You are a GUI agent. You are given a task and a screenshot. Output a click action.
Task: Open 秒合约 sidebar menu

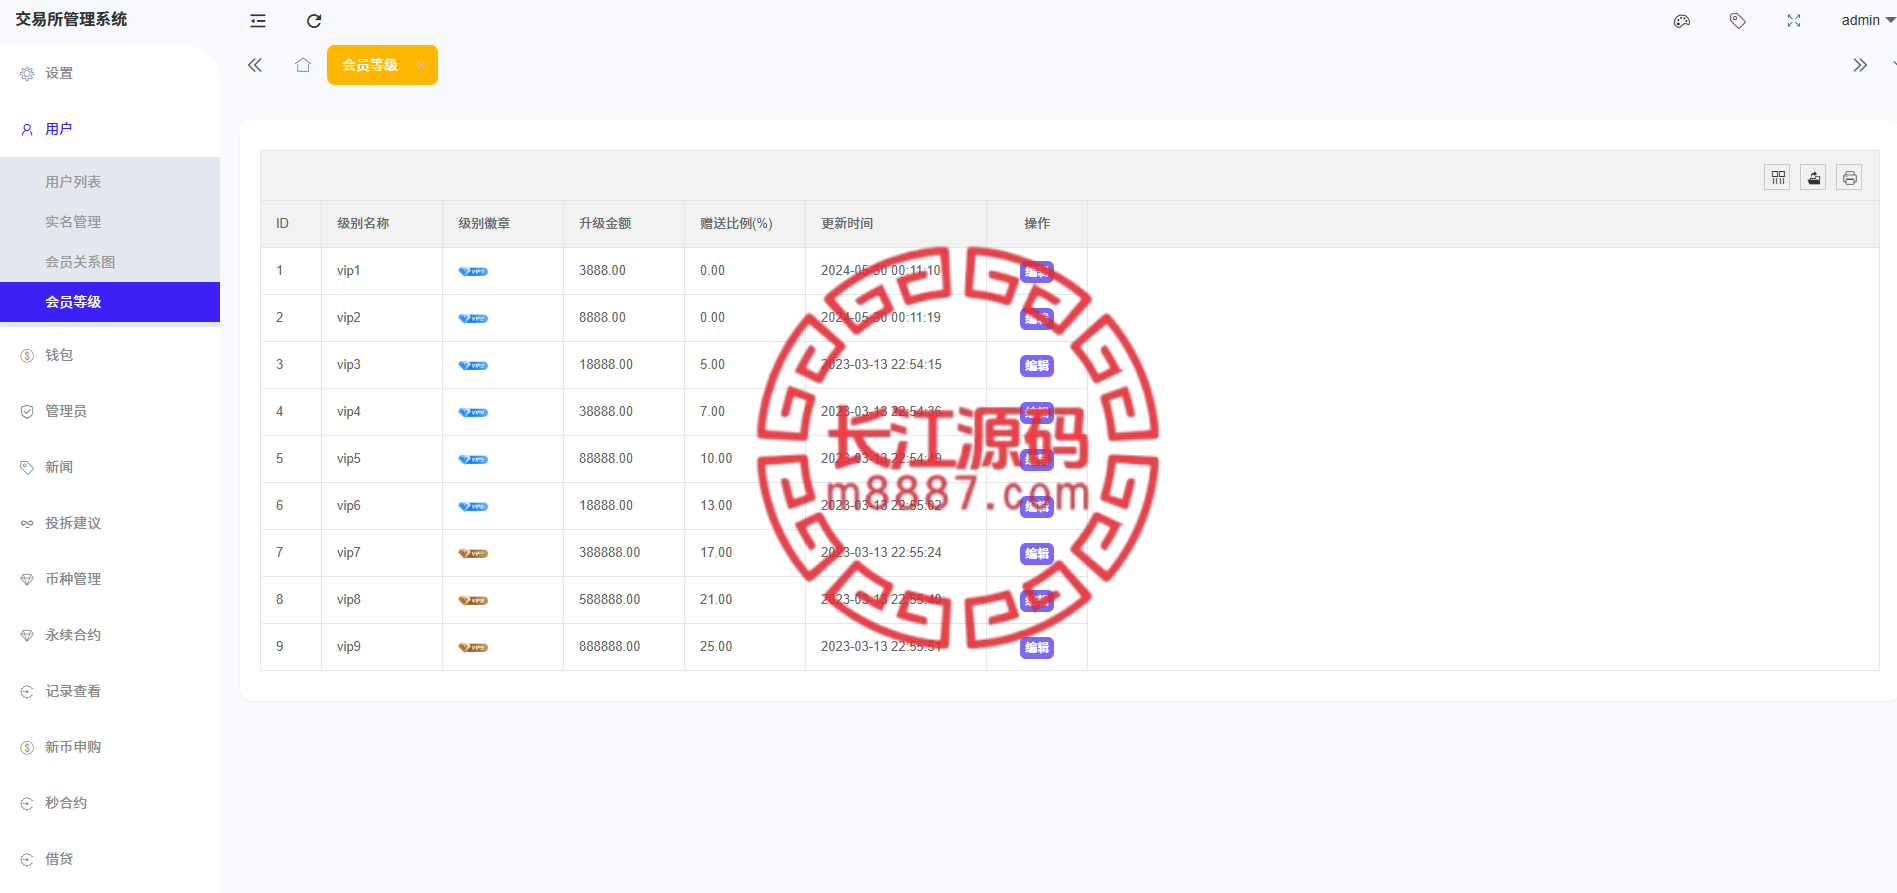click(110, 803)
